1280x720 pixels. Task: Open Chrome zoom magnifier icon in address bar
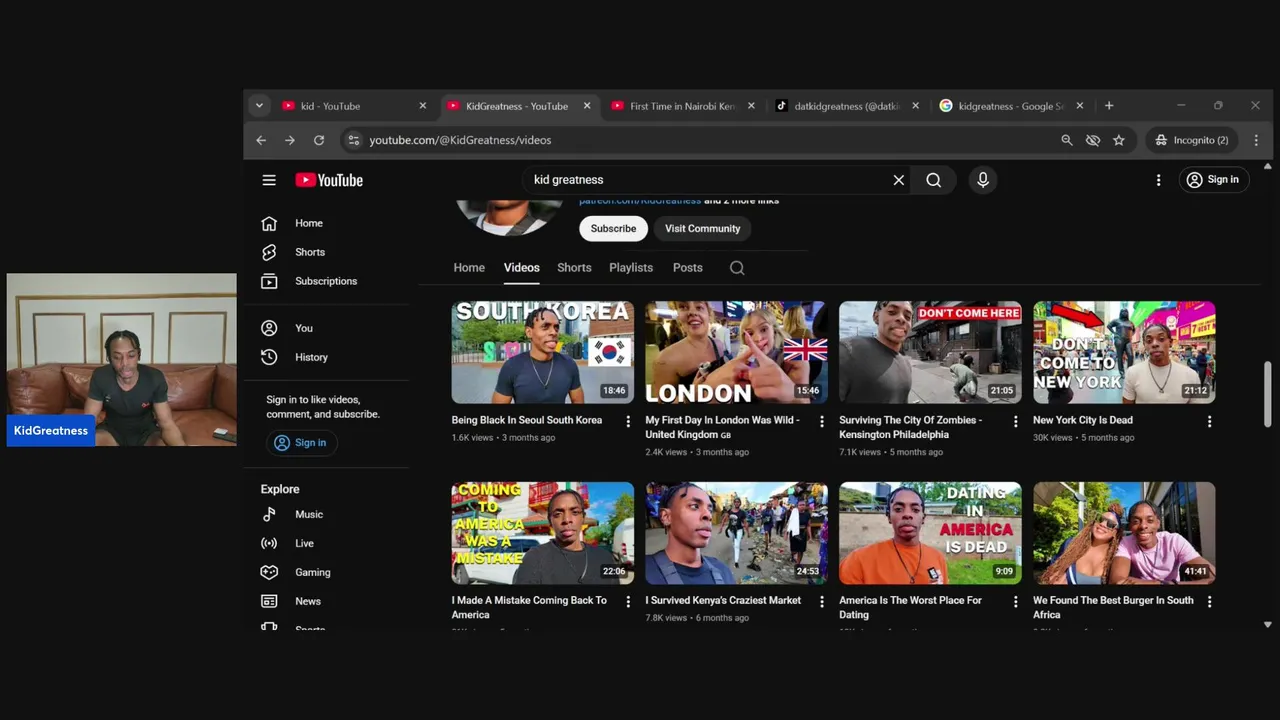coord(1067,140)
